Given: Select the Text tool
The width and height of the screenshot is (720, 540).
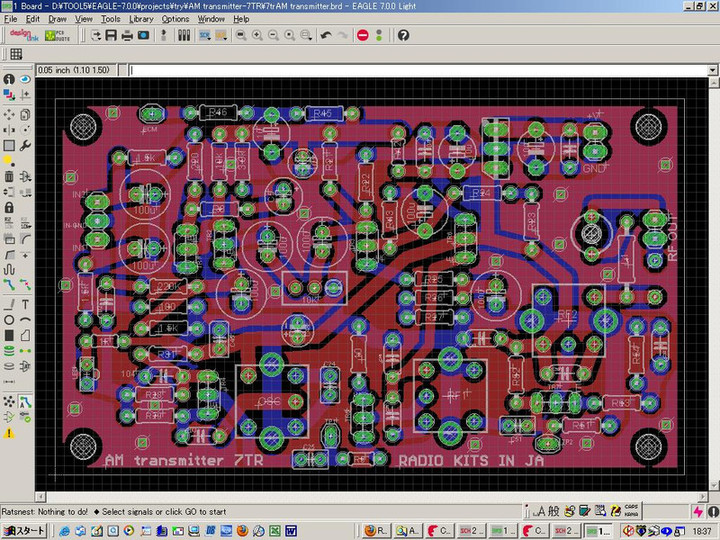Looking at the screenshot, I should point(25,304).
